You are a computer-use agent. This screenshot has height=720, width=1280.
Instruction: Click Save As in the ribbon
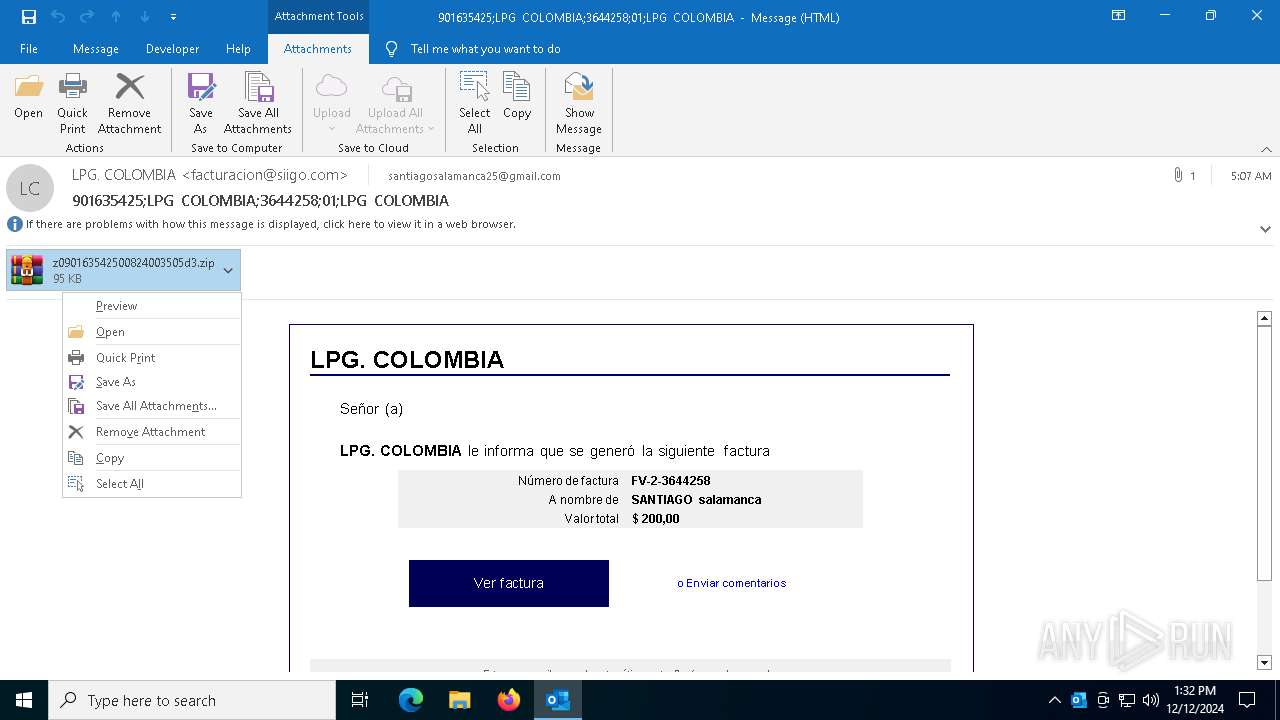pos(201,103)
